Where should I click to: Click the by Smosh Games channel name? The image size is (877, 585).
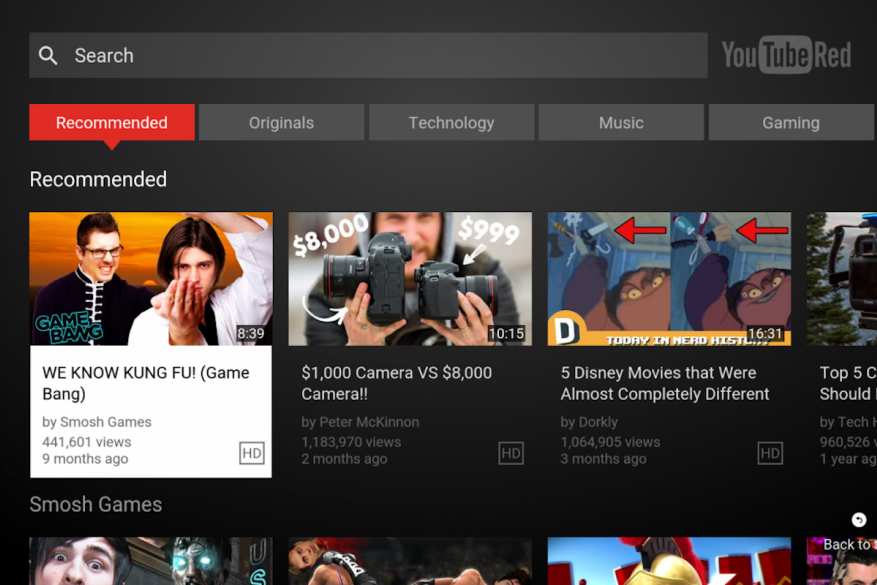tap(97, 422)
